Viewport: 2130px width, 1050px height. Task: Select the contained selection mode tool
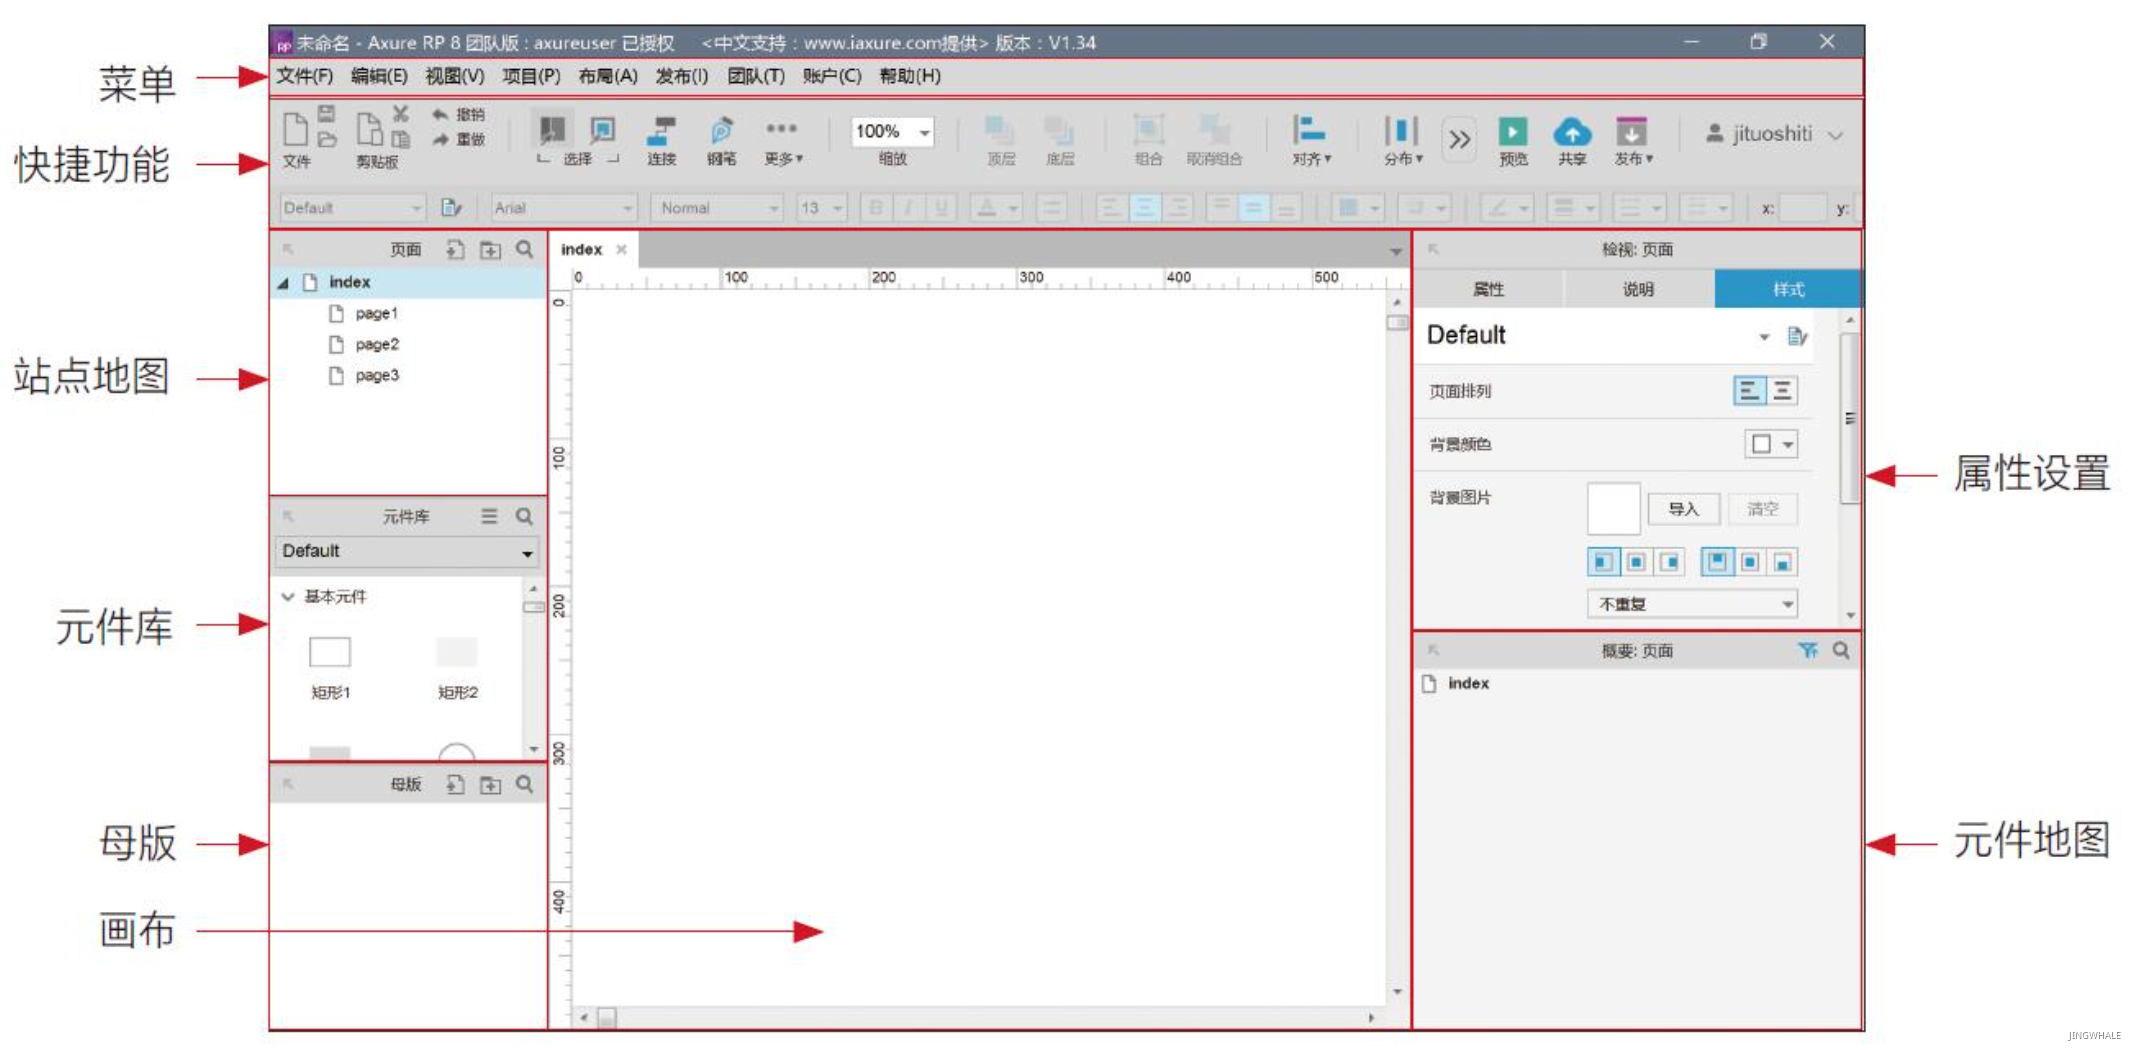pos(603,130)
